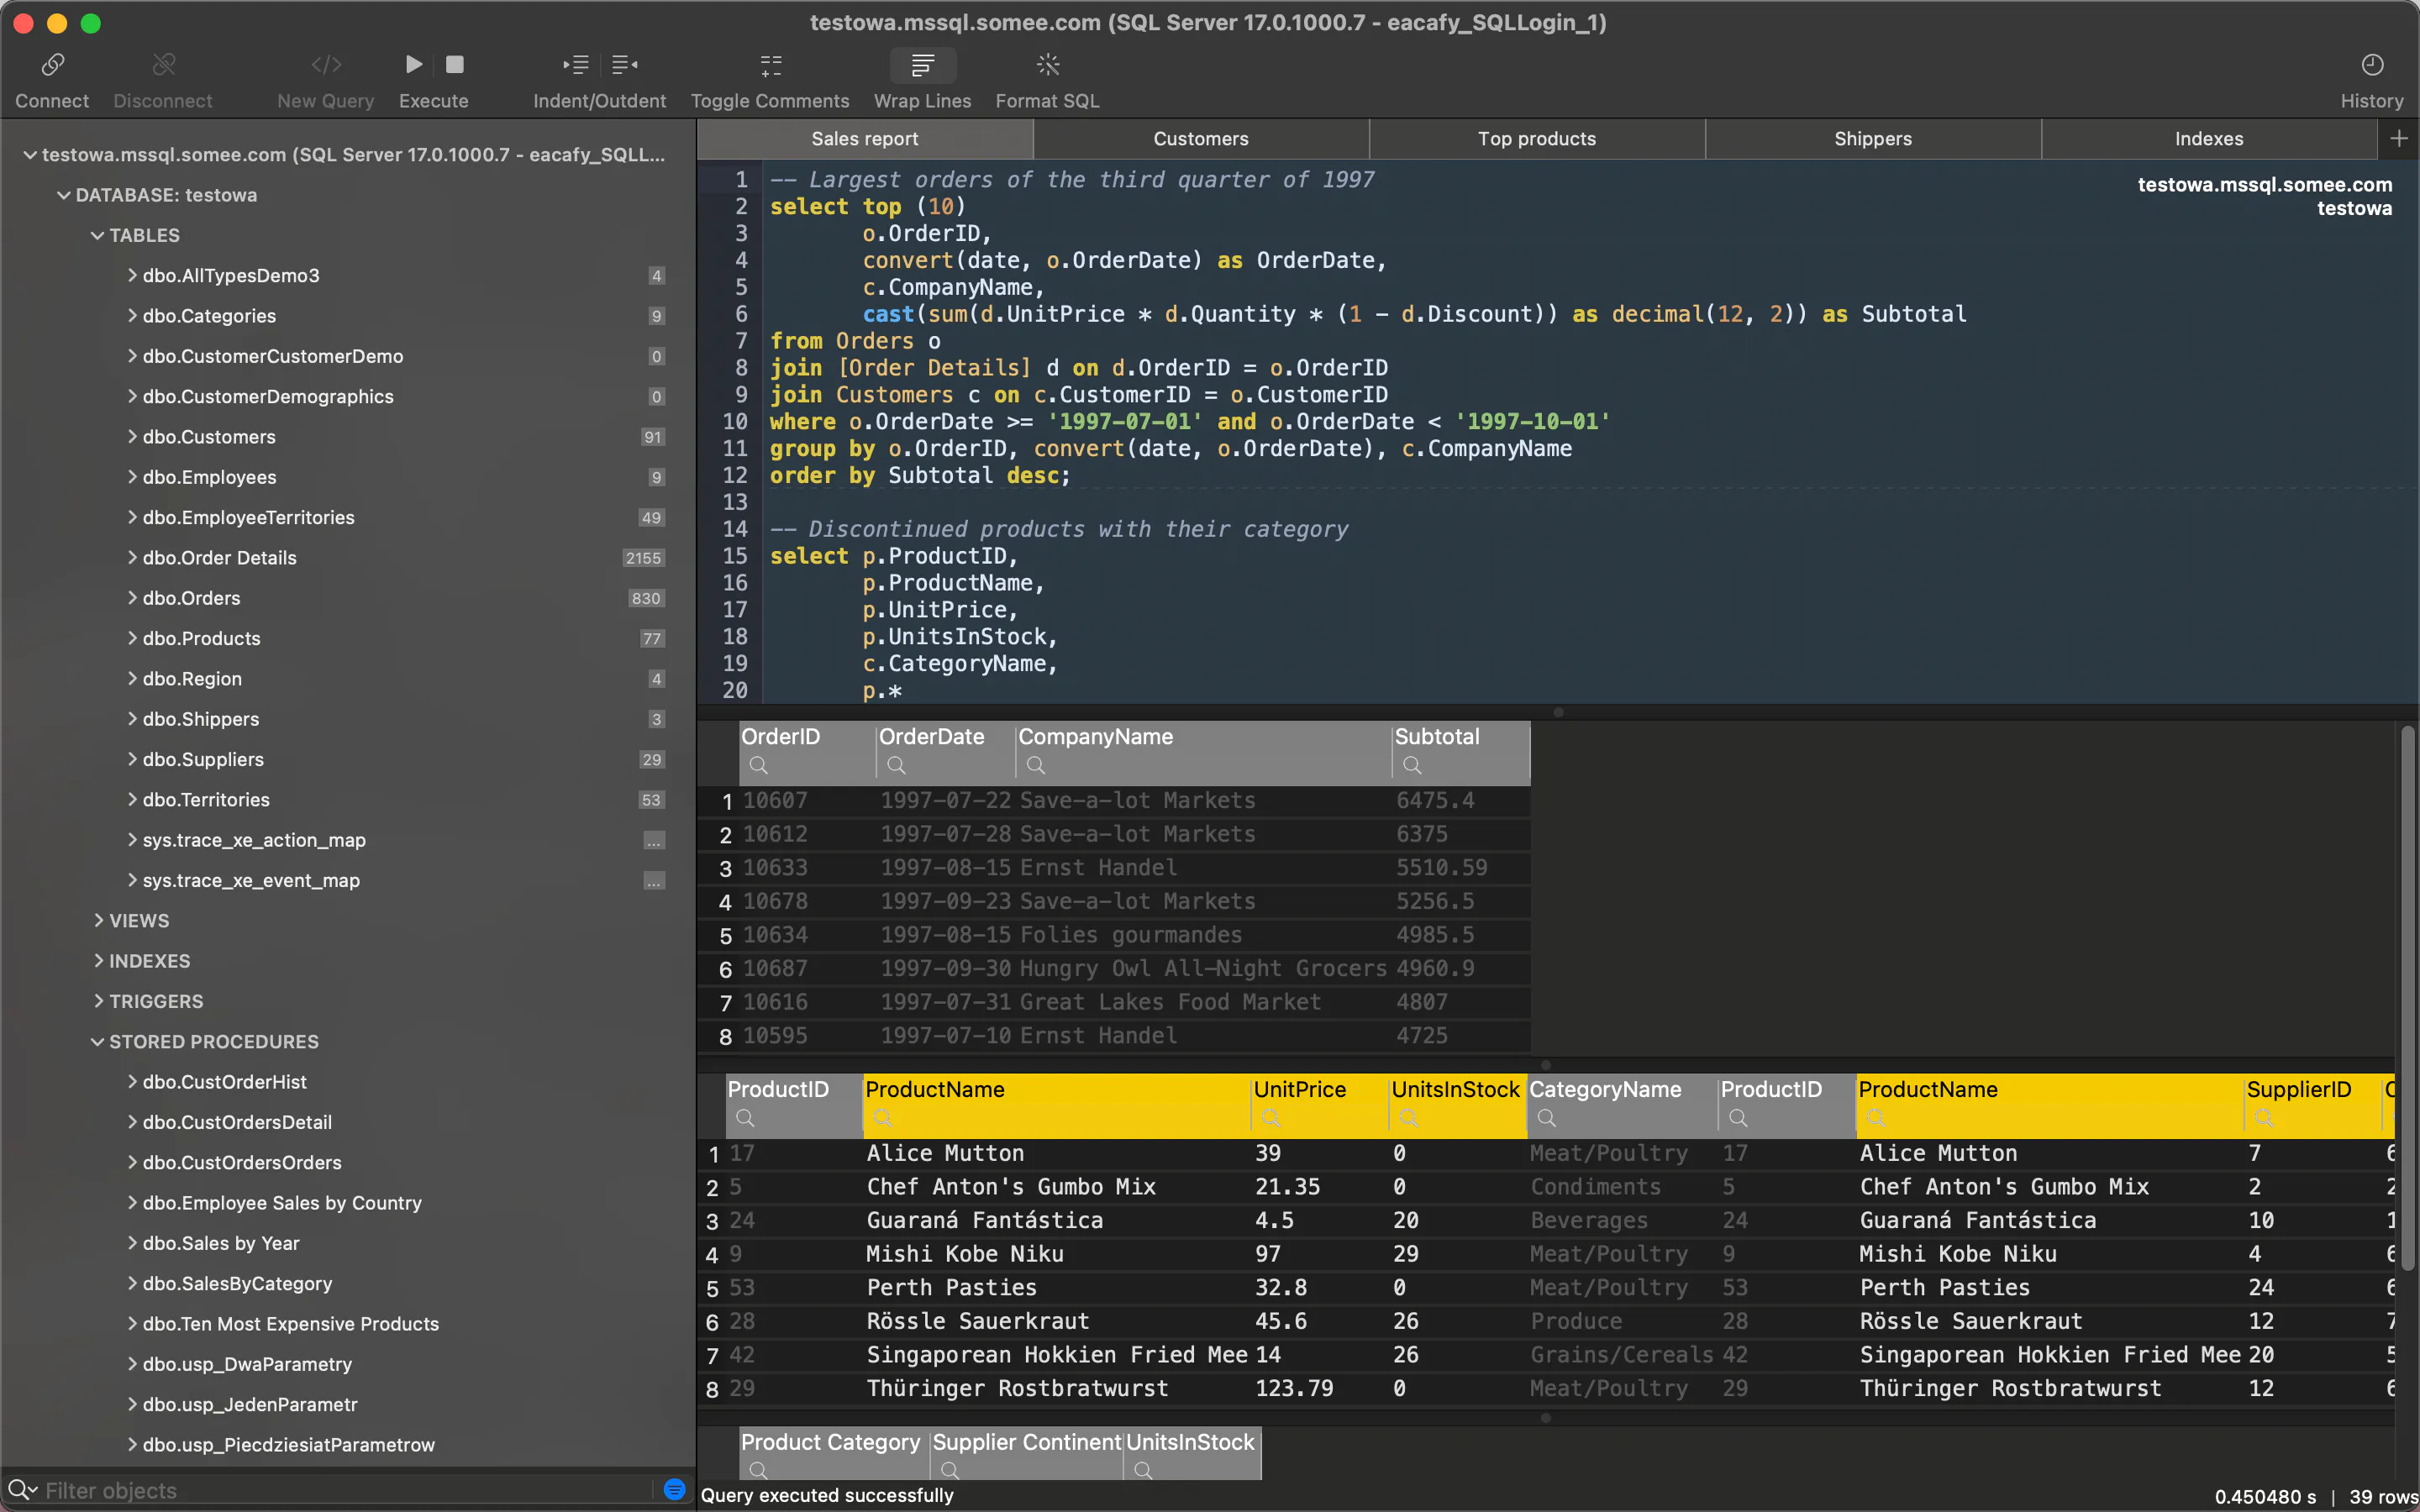The height and width of the screenshot is (1512, 2420).
Task: Collapse DATABASE: testowa node
Action: pos(63,195)
